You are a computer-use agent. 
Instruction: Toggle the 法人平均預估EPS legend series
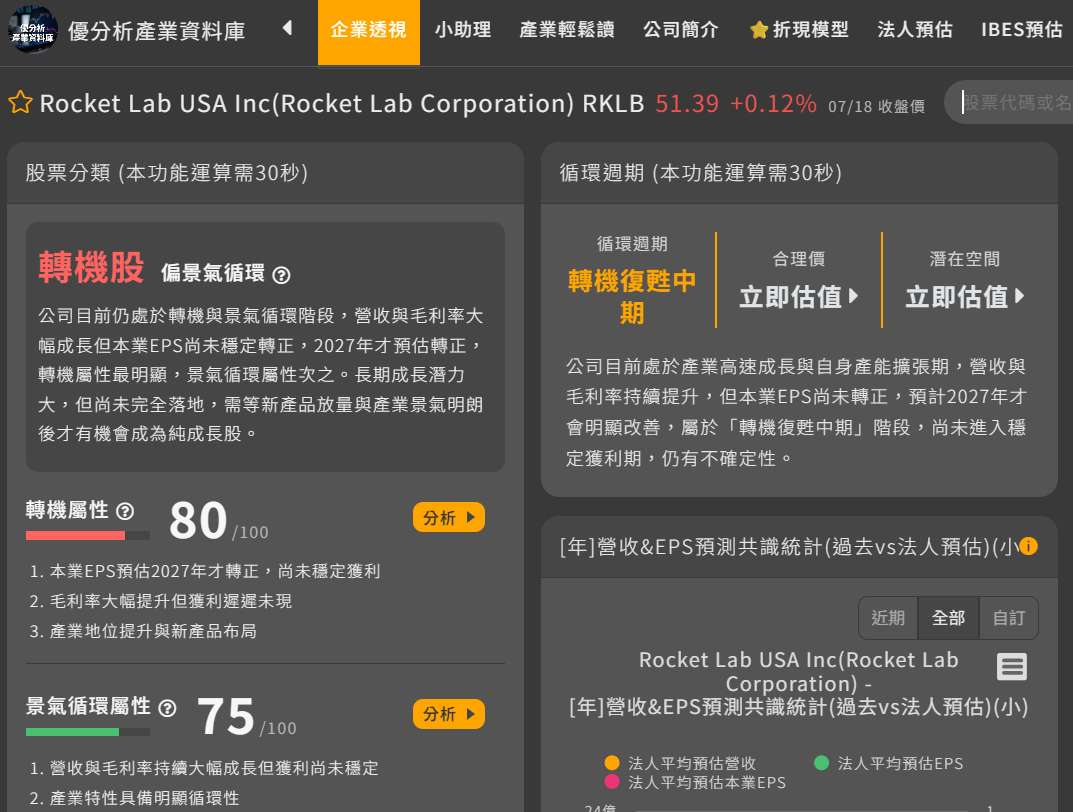point(889,763)
